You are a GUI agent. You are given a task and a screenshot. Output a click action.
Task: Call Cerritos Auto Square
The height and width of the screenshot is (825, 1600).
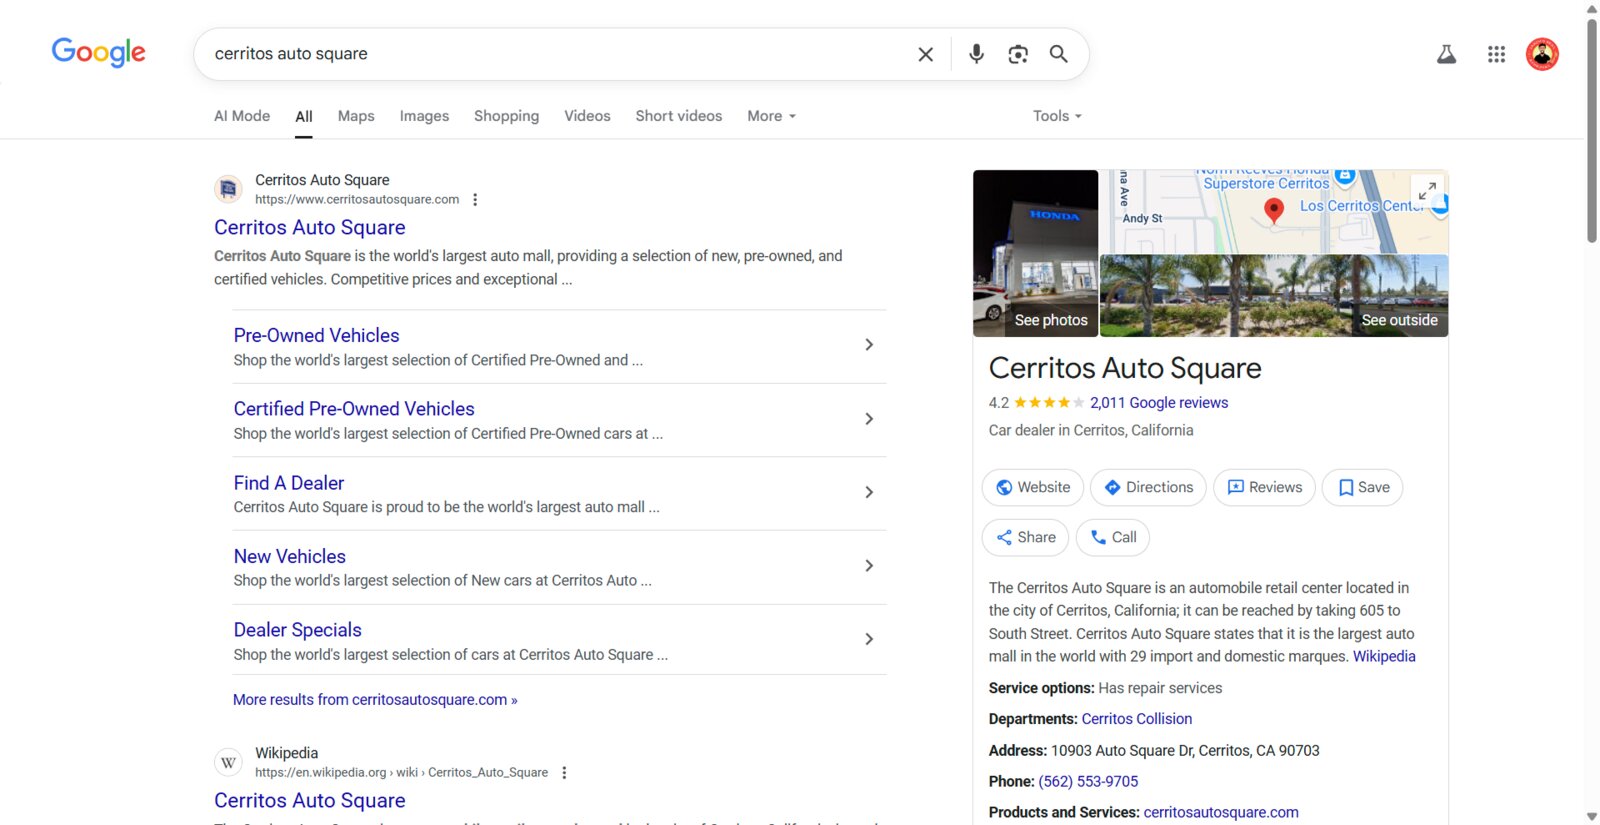(1112, 537)
